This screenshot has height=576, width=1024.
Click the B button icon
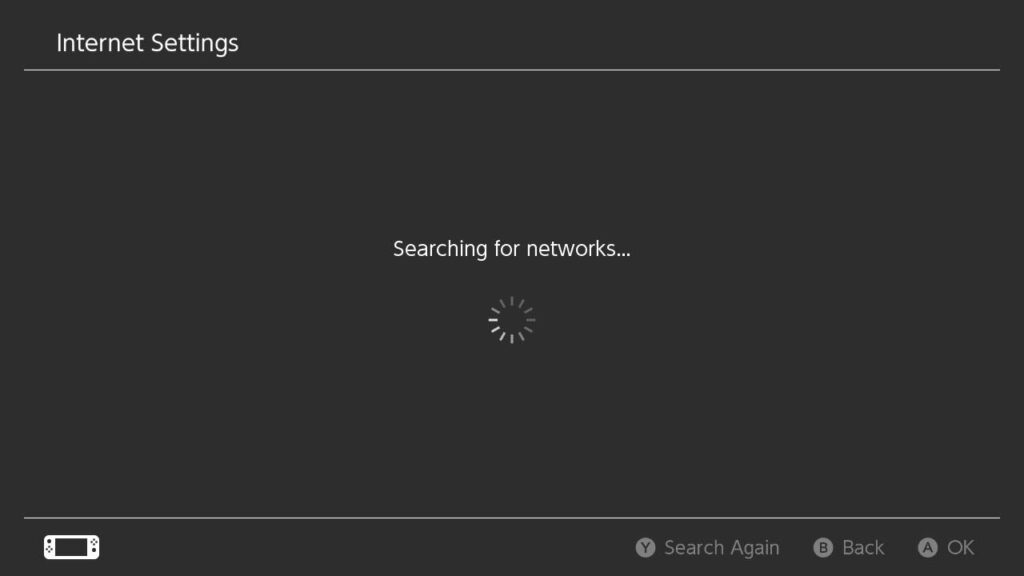point(823,547)
